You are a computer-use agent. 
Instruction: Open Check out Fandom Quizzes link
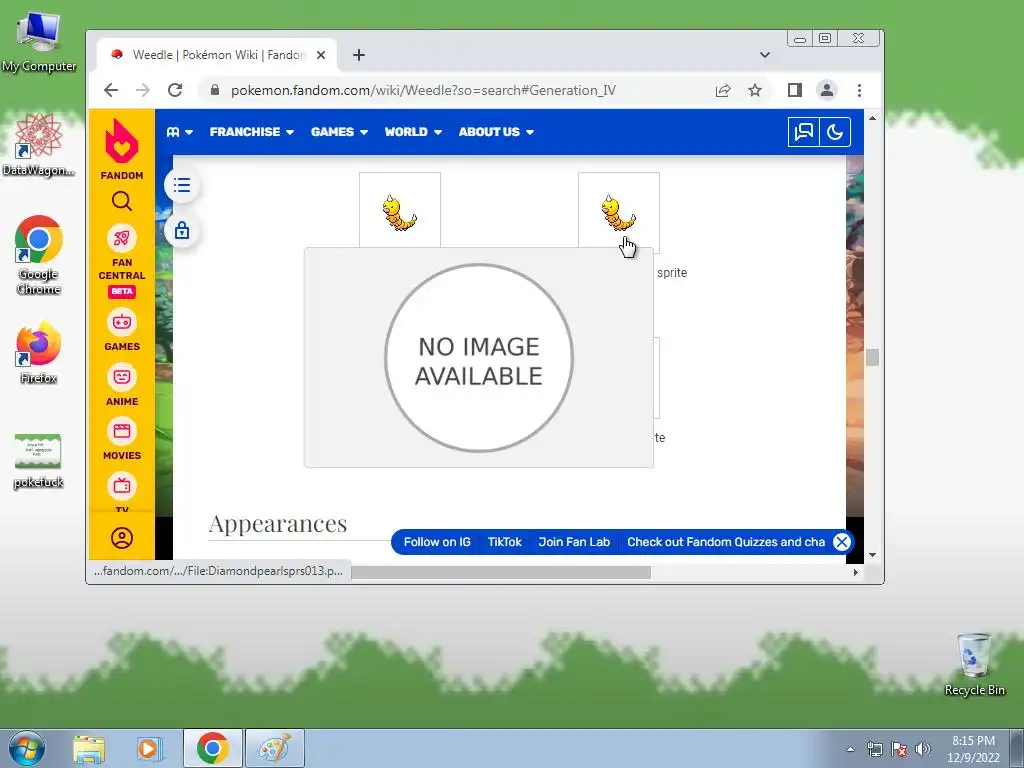point(726,542)
